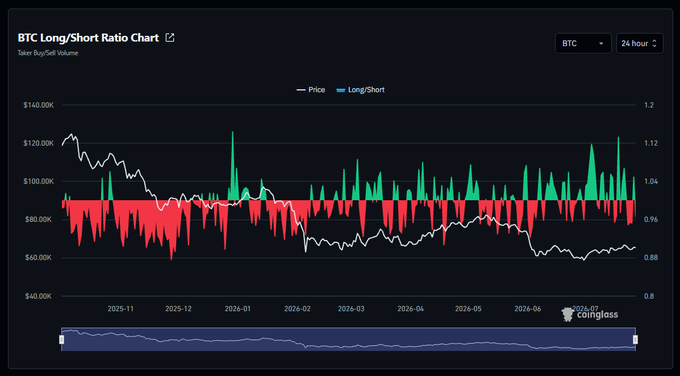Click the 2026-01 date label
This screenshot has height=376, width=680.
pos(238,309)
